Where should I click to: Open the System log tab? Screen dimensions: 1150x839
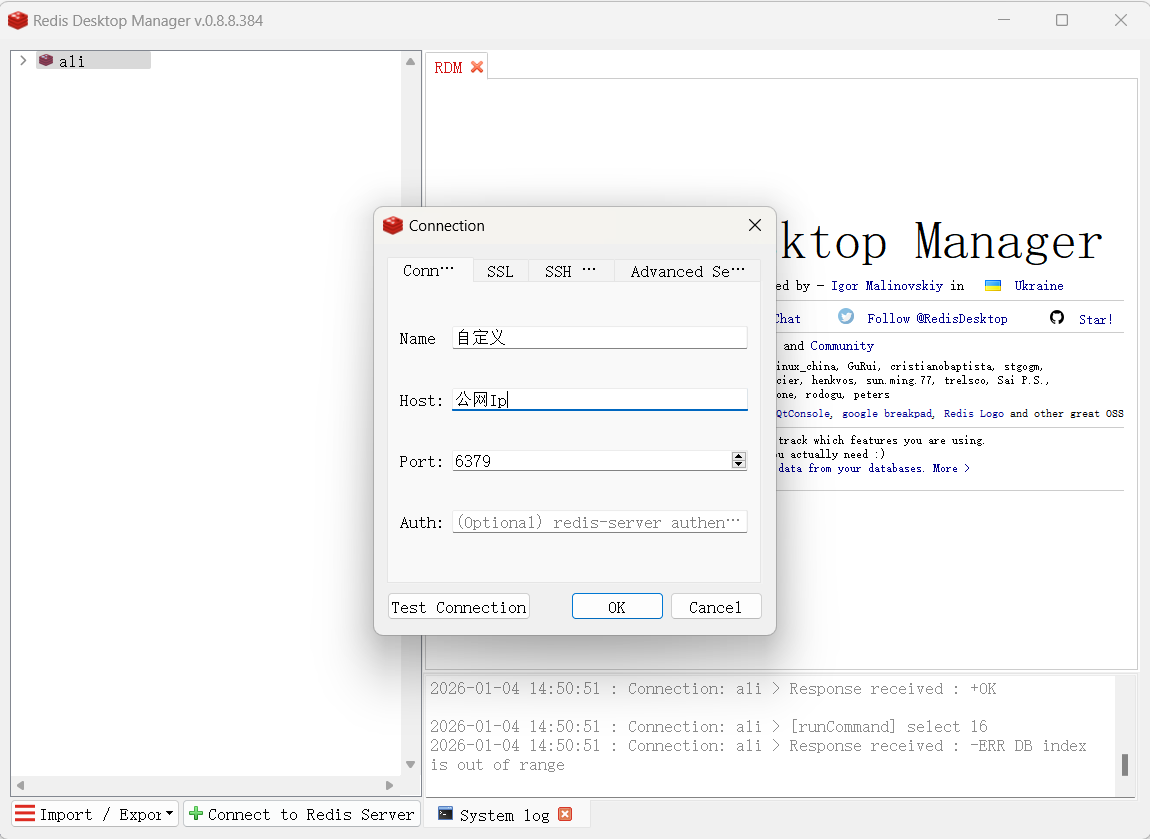tap(504, 815)
